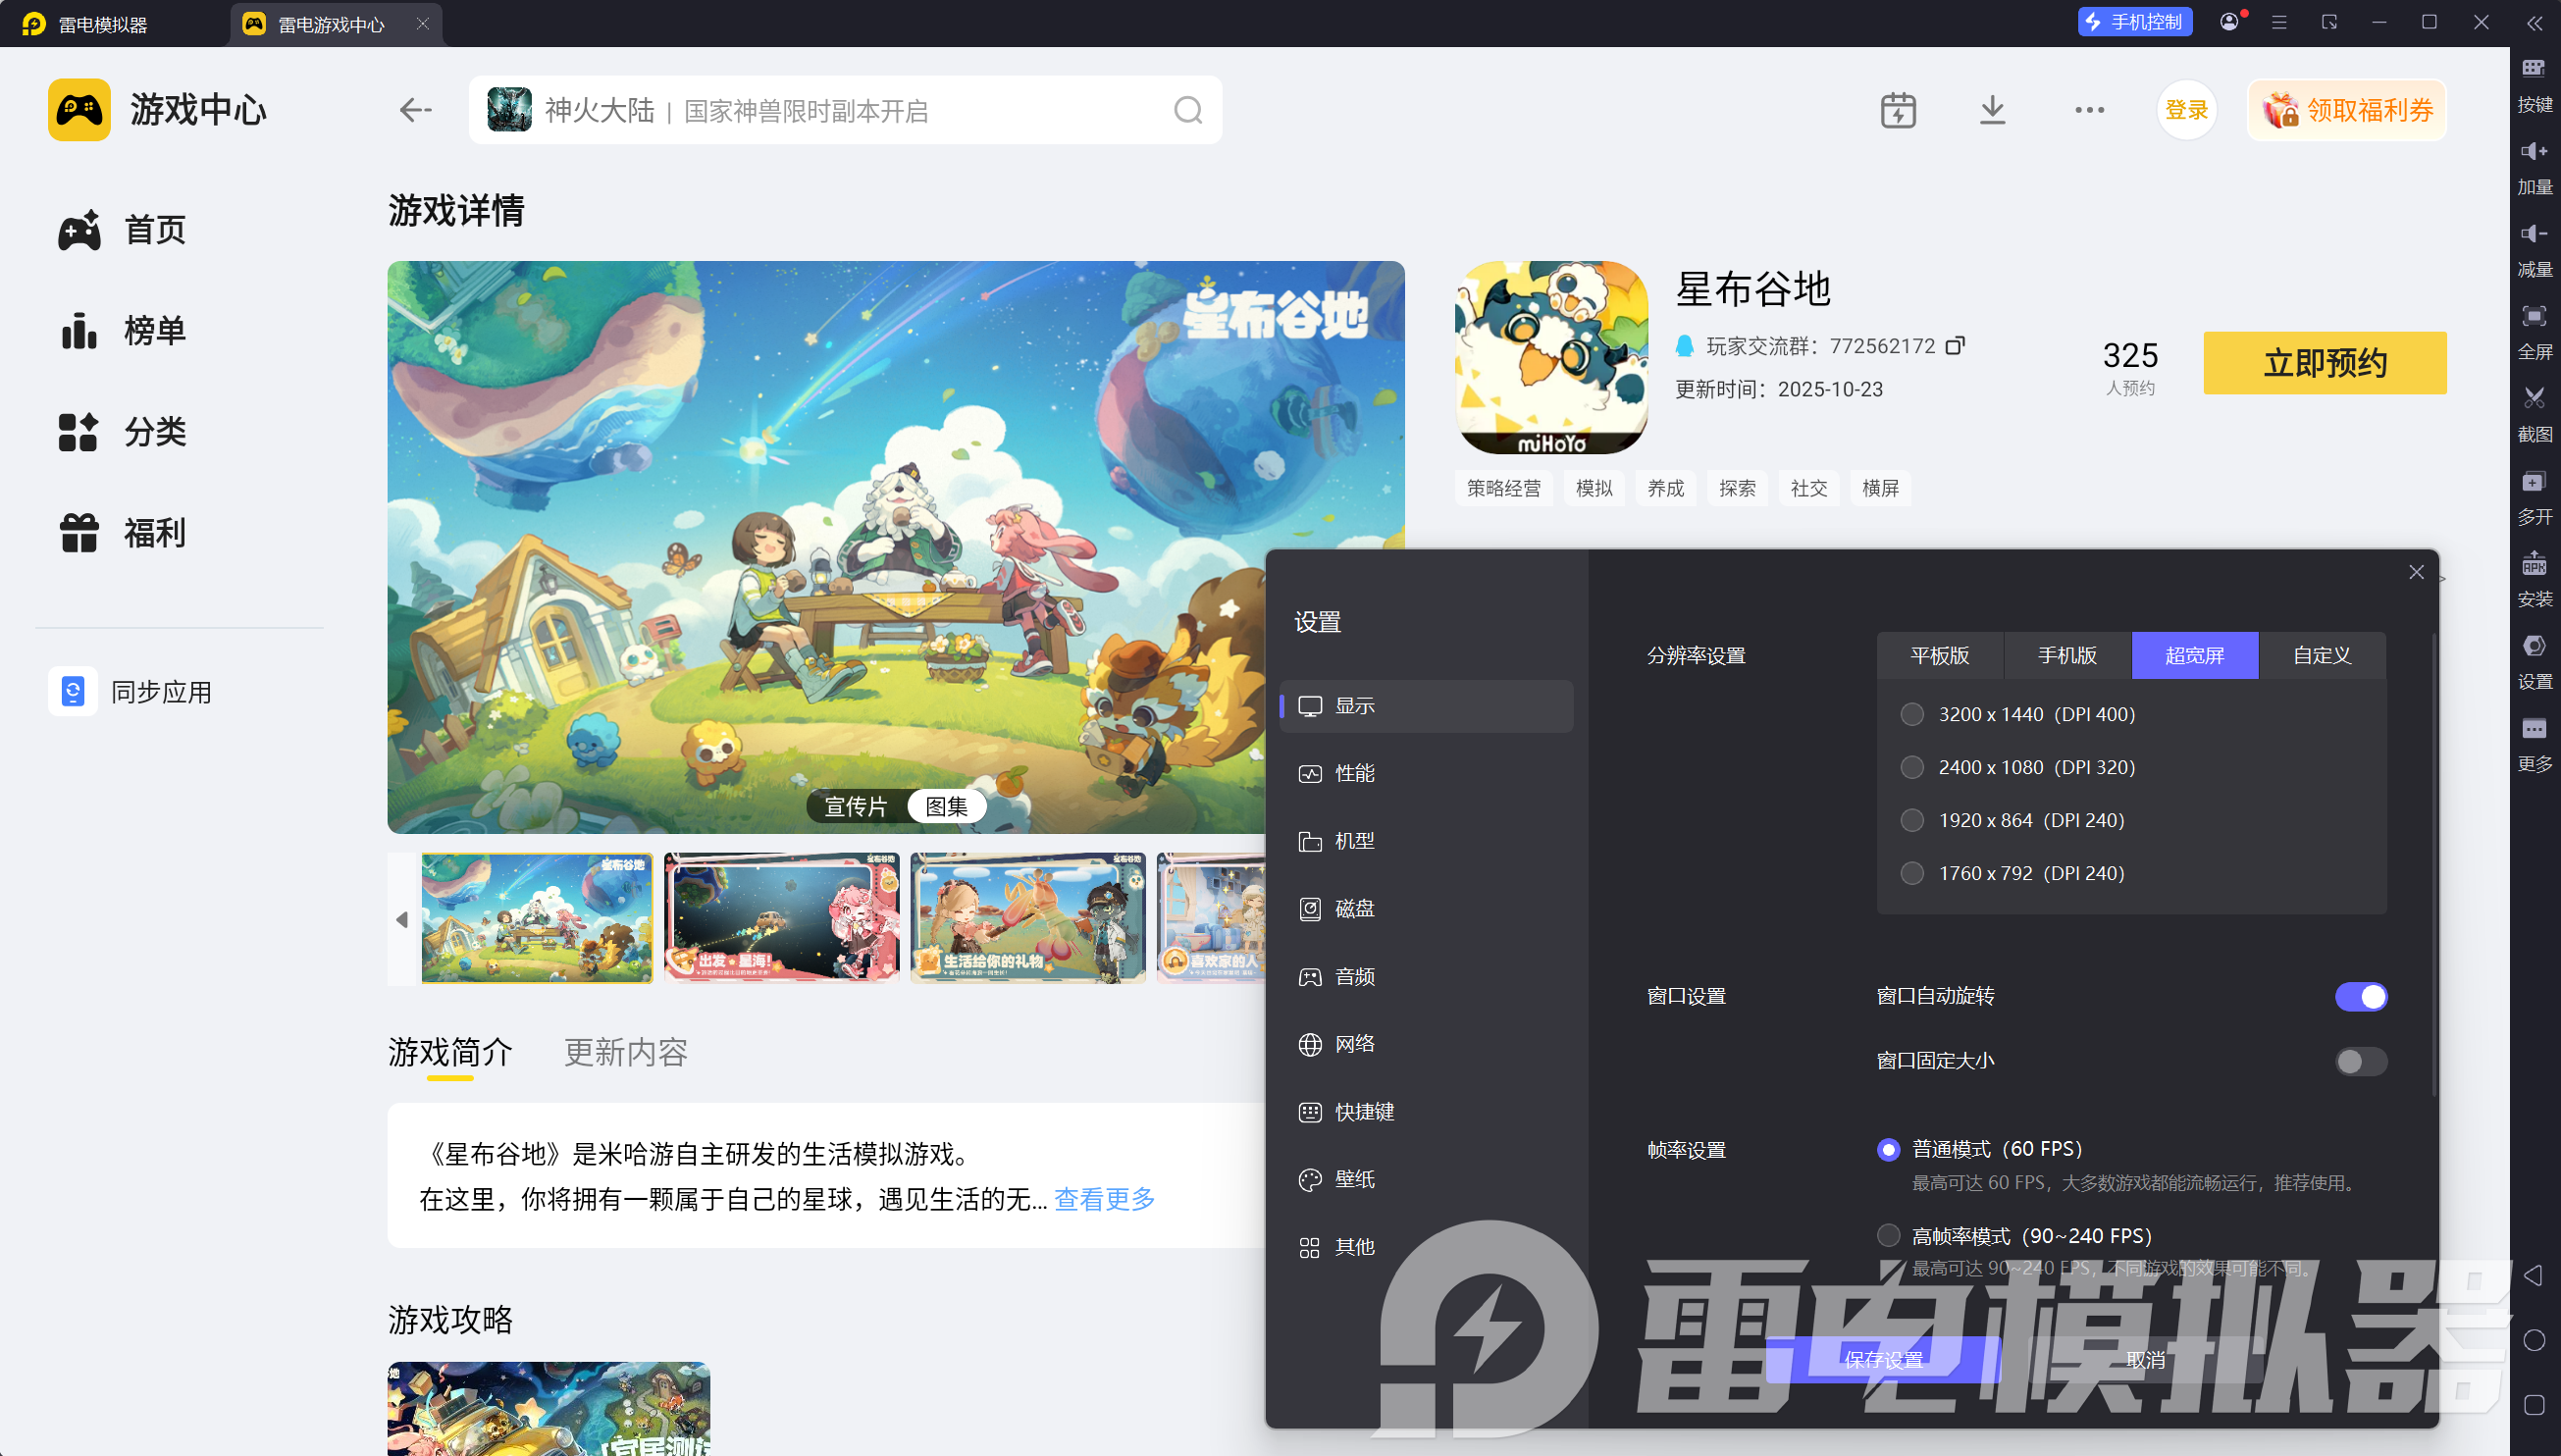Open the three-dots more menu in the header
Screen dimensions: 2561x1456
pos(2089,110)
